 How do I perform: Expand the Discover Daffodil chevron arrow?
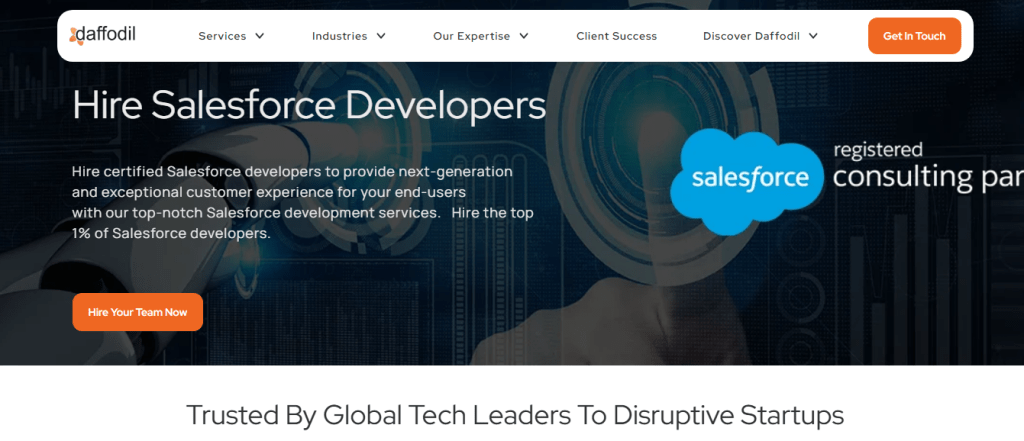tap(813, 36)
